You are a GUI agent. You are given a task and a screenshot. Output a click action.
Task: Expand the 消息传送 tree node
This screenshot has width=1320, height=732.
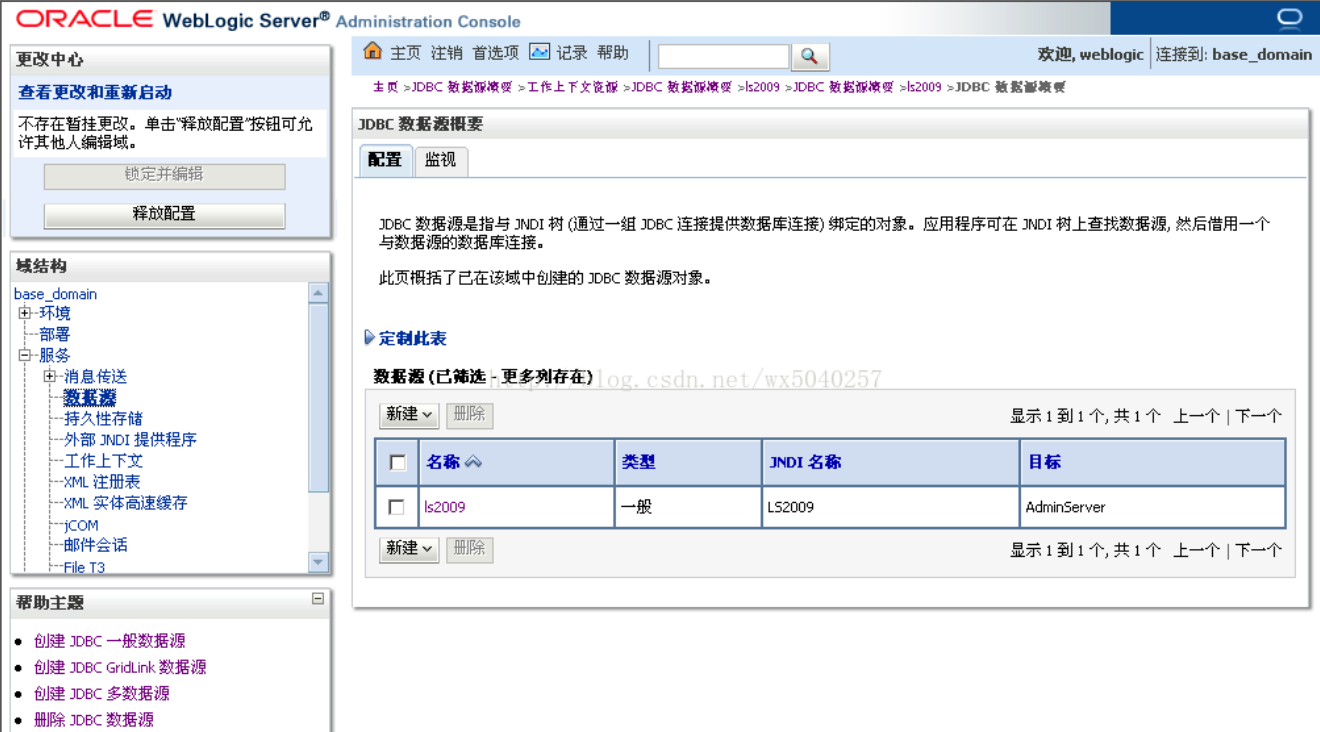click(50, 376)
